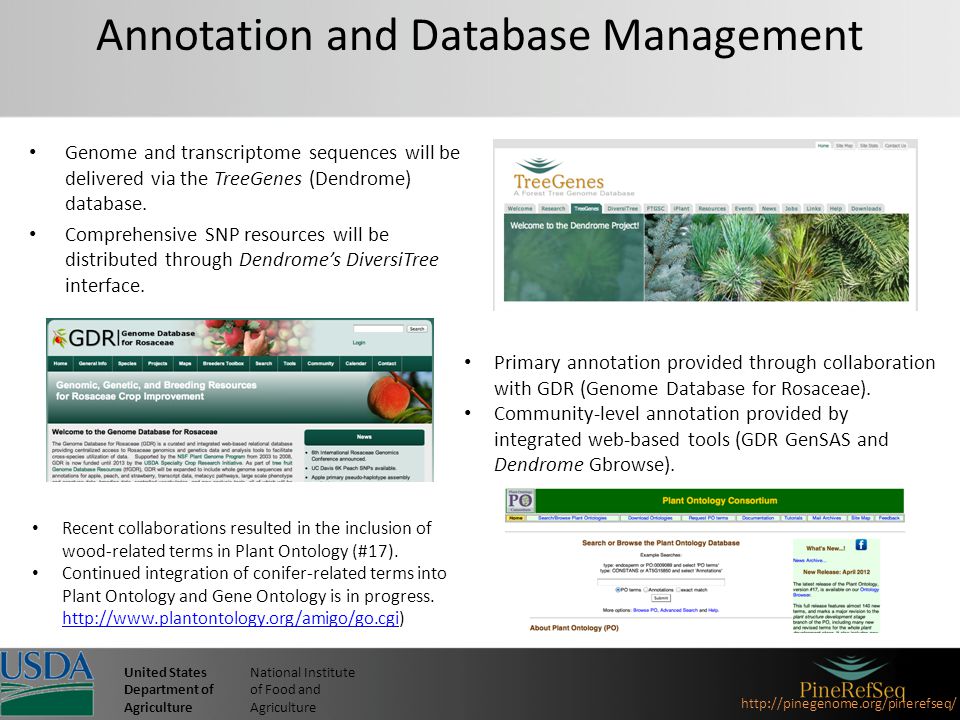Open Download Ontologies menu item
This screenshot has height=720, width=960.
(650, 518)
